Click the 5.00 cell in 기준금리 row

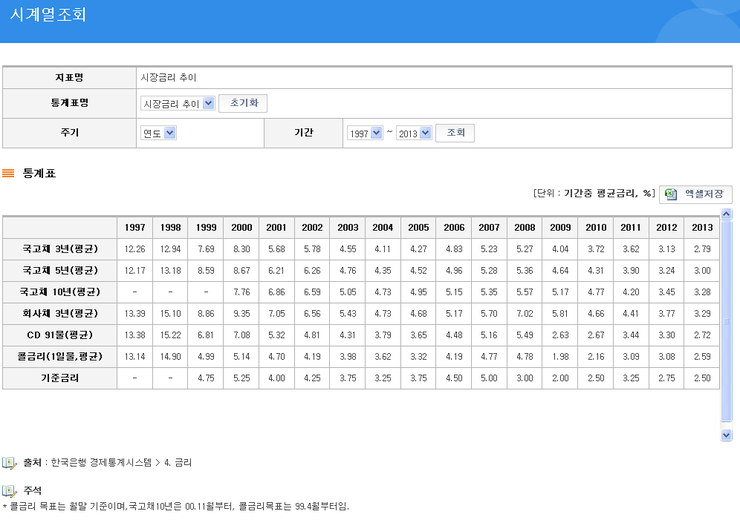click(489, 378)
